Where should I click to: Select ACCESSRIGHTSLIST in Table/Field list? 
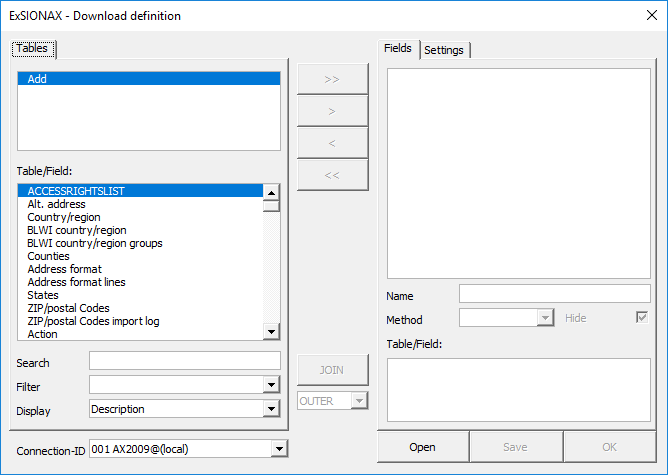(x=140, y=191)
